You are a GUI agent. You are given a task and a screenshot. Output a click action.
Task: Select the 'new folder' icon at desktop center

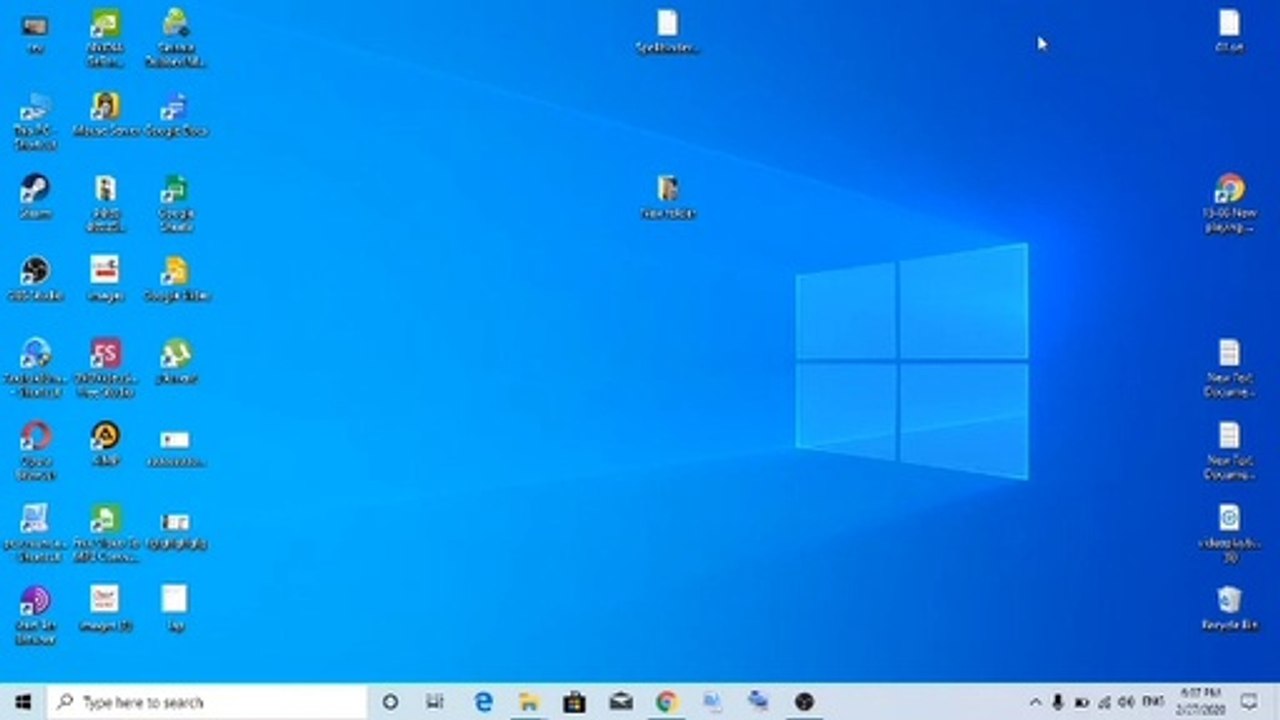point(667,196)
